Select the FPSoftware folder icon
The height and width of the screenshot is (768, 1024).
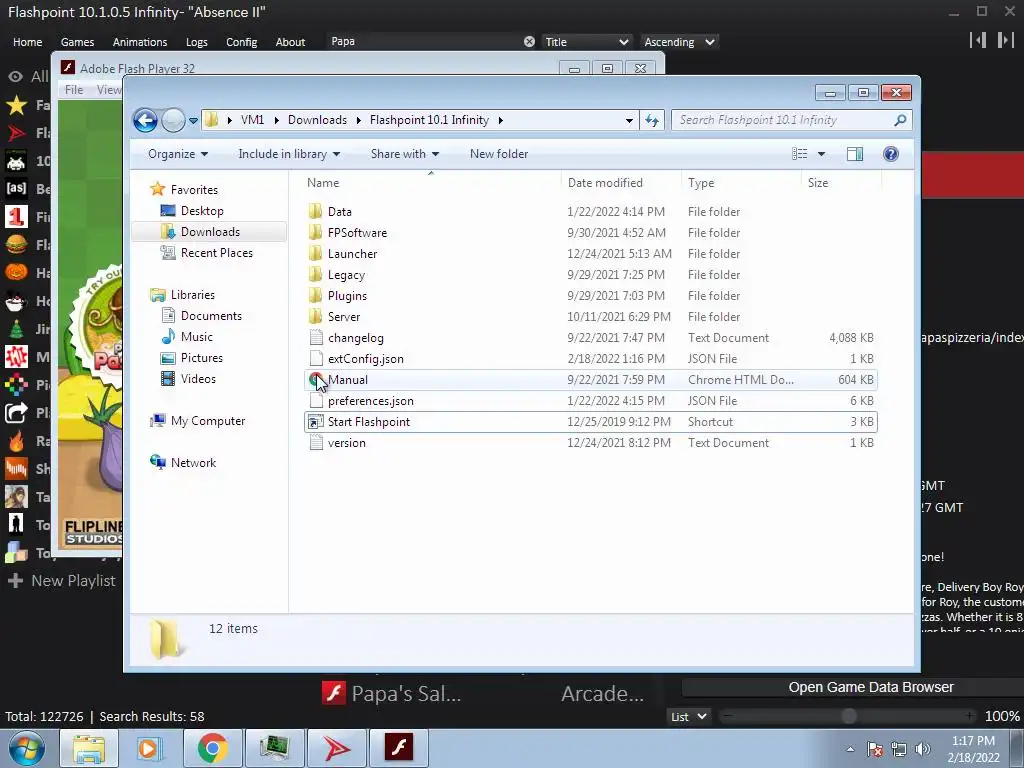pos(315,232)
